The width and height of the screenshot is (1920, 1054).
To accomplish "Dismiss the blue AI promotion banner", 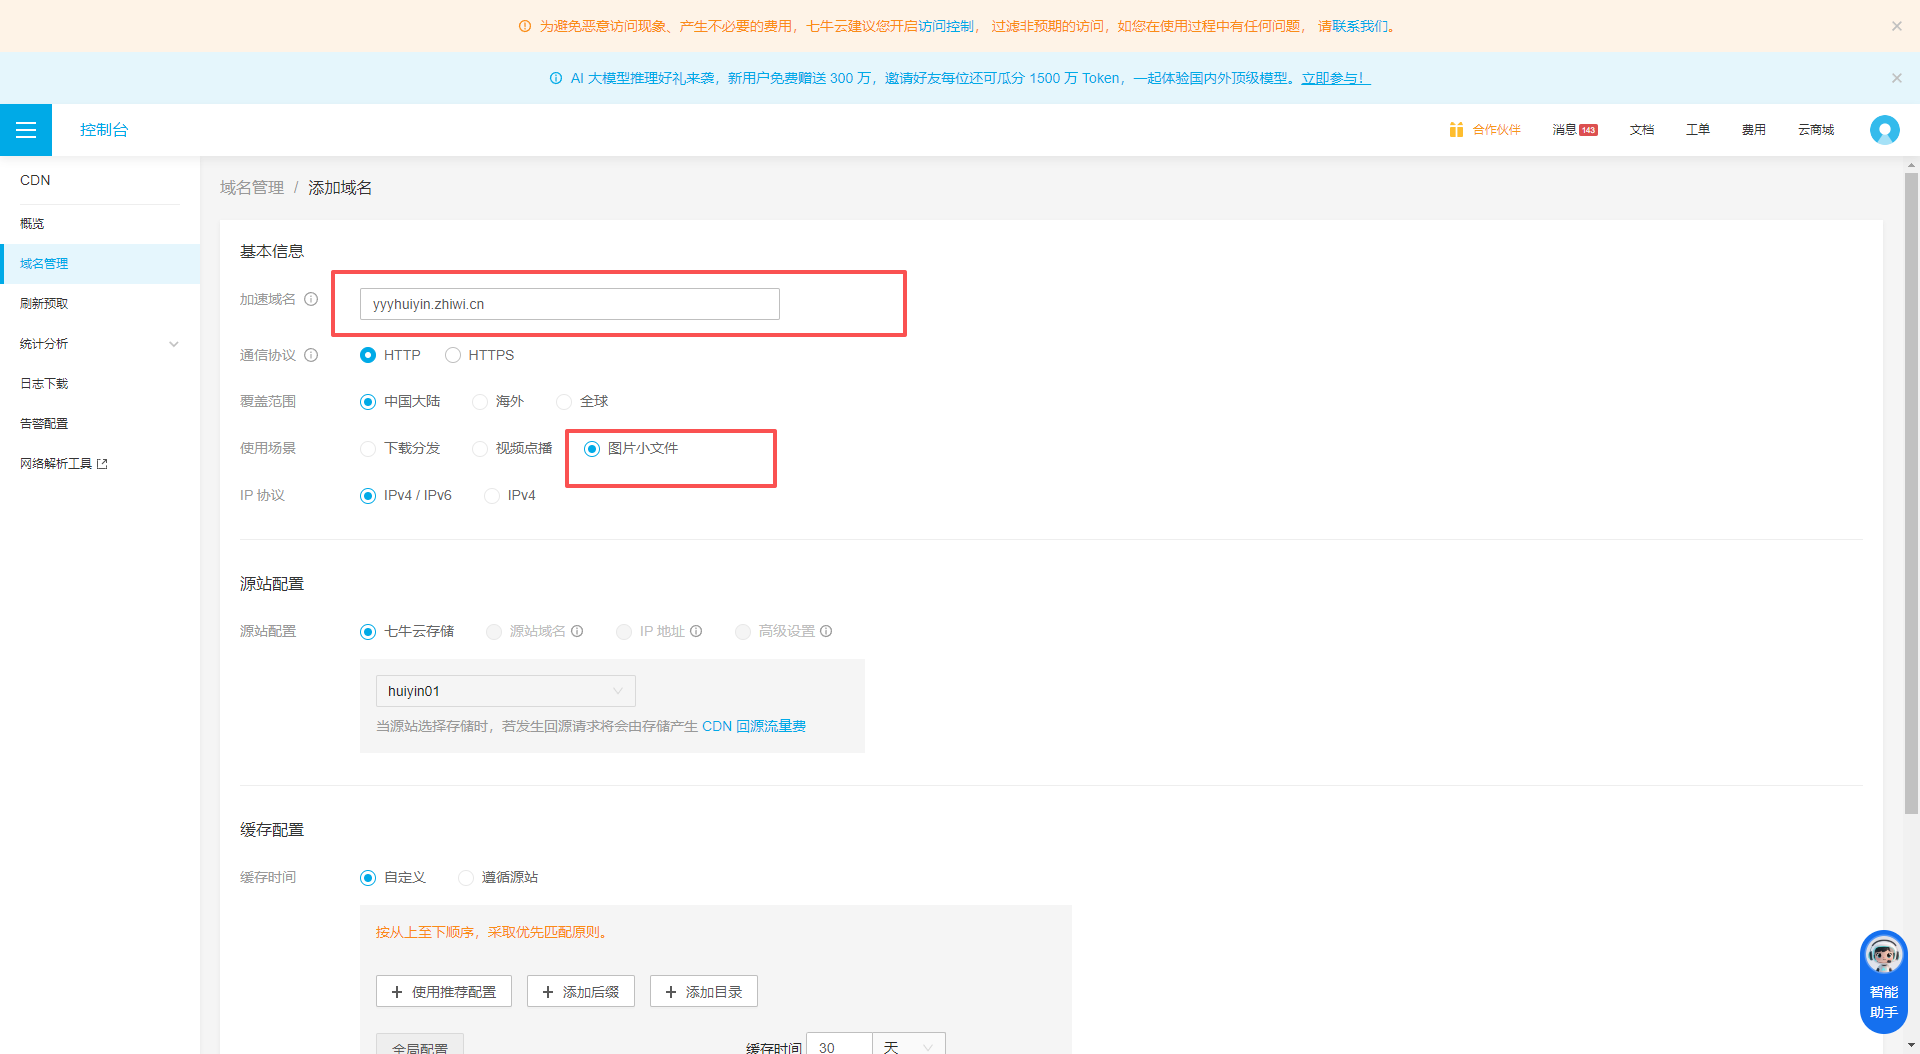I will 1896,78.
